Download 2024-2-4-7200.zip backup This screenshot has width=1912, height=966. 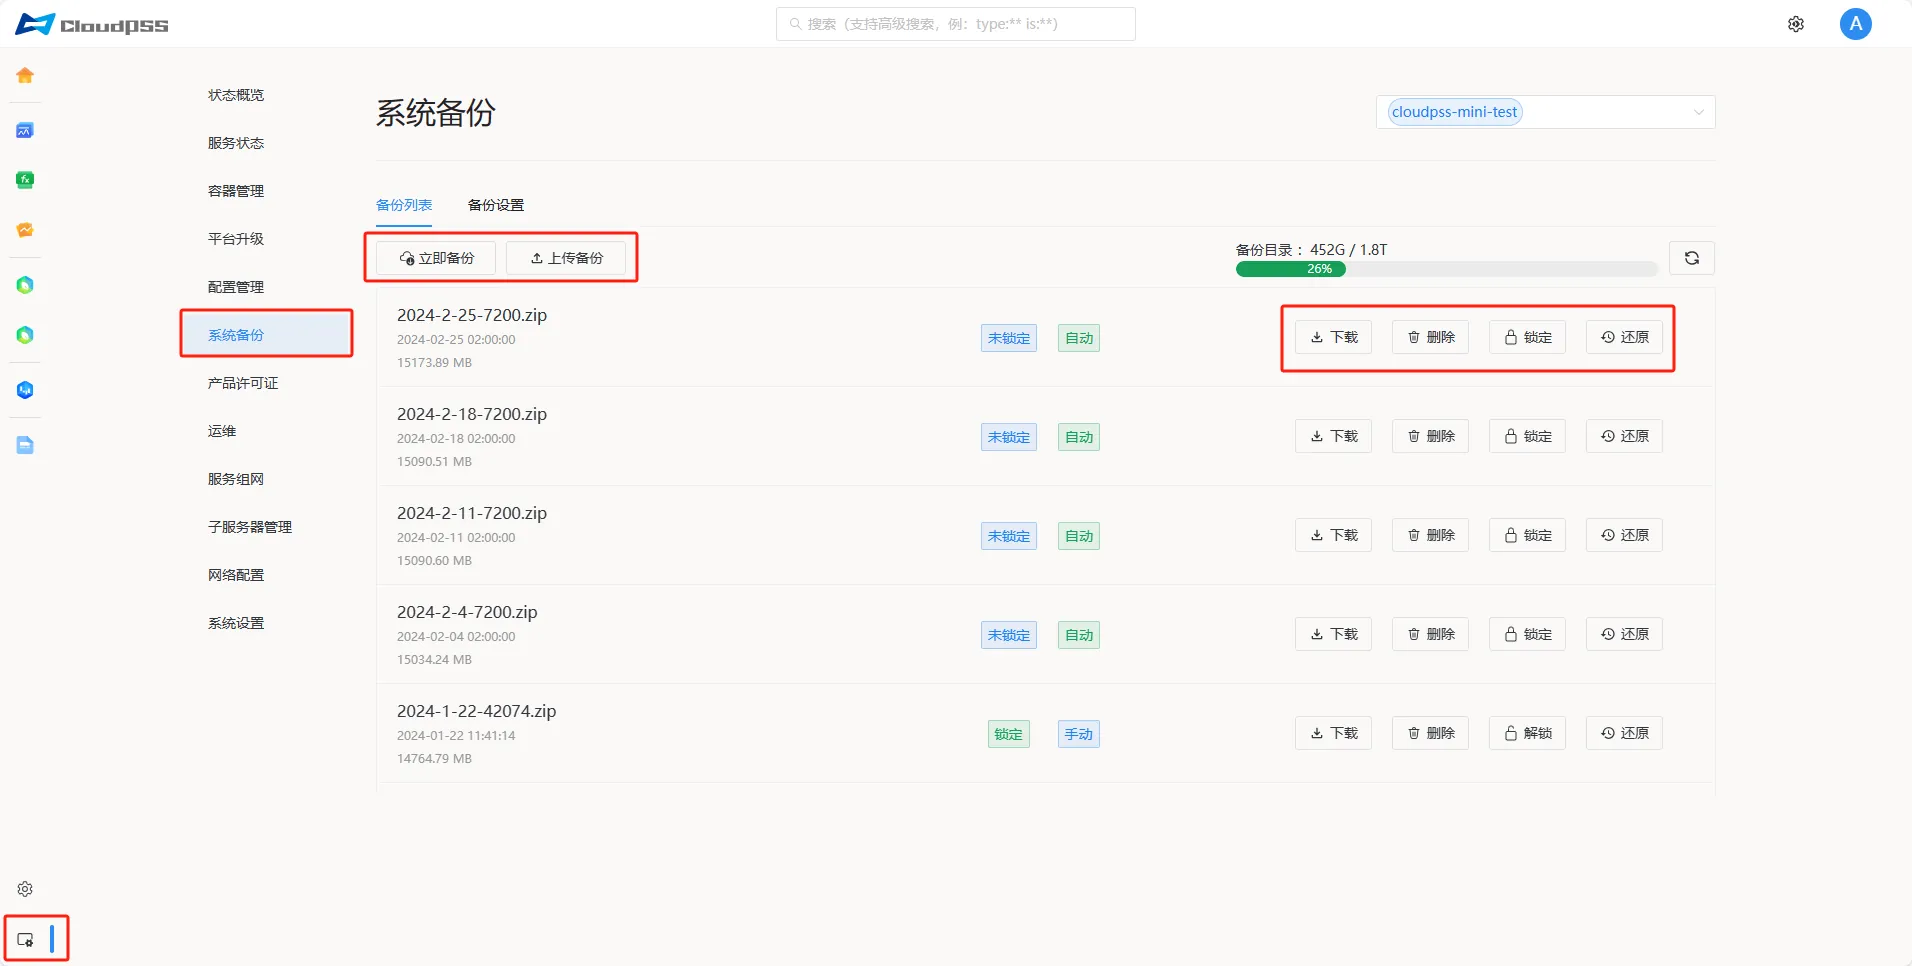coord(1334,634)
